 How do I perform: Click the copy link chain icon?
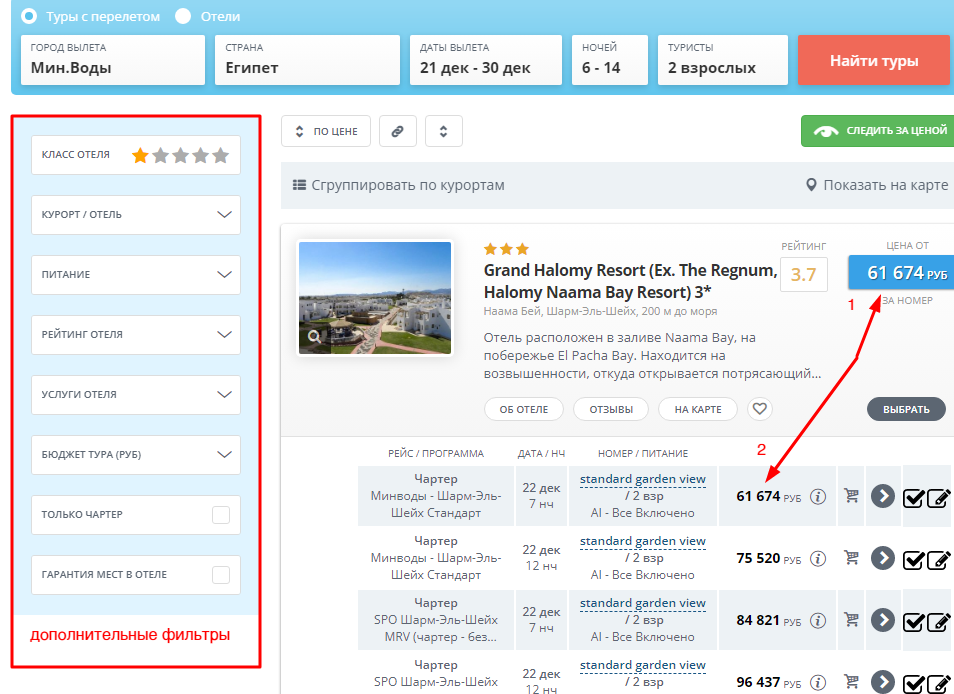coord(397,131)
